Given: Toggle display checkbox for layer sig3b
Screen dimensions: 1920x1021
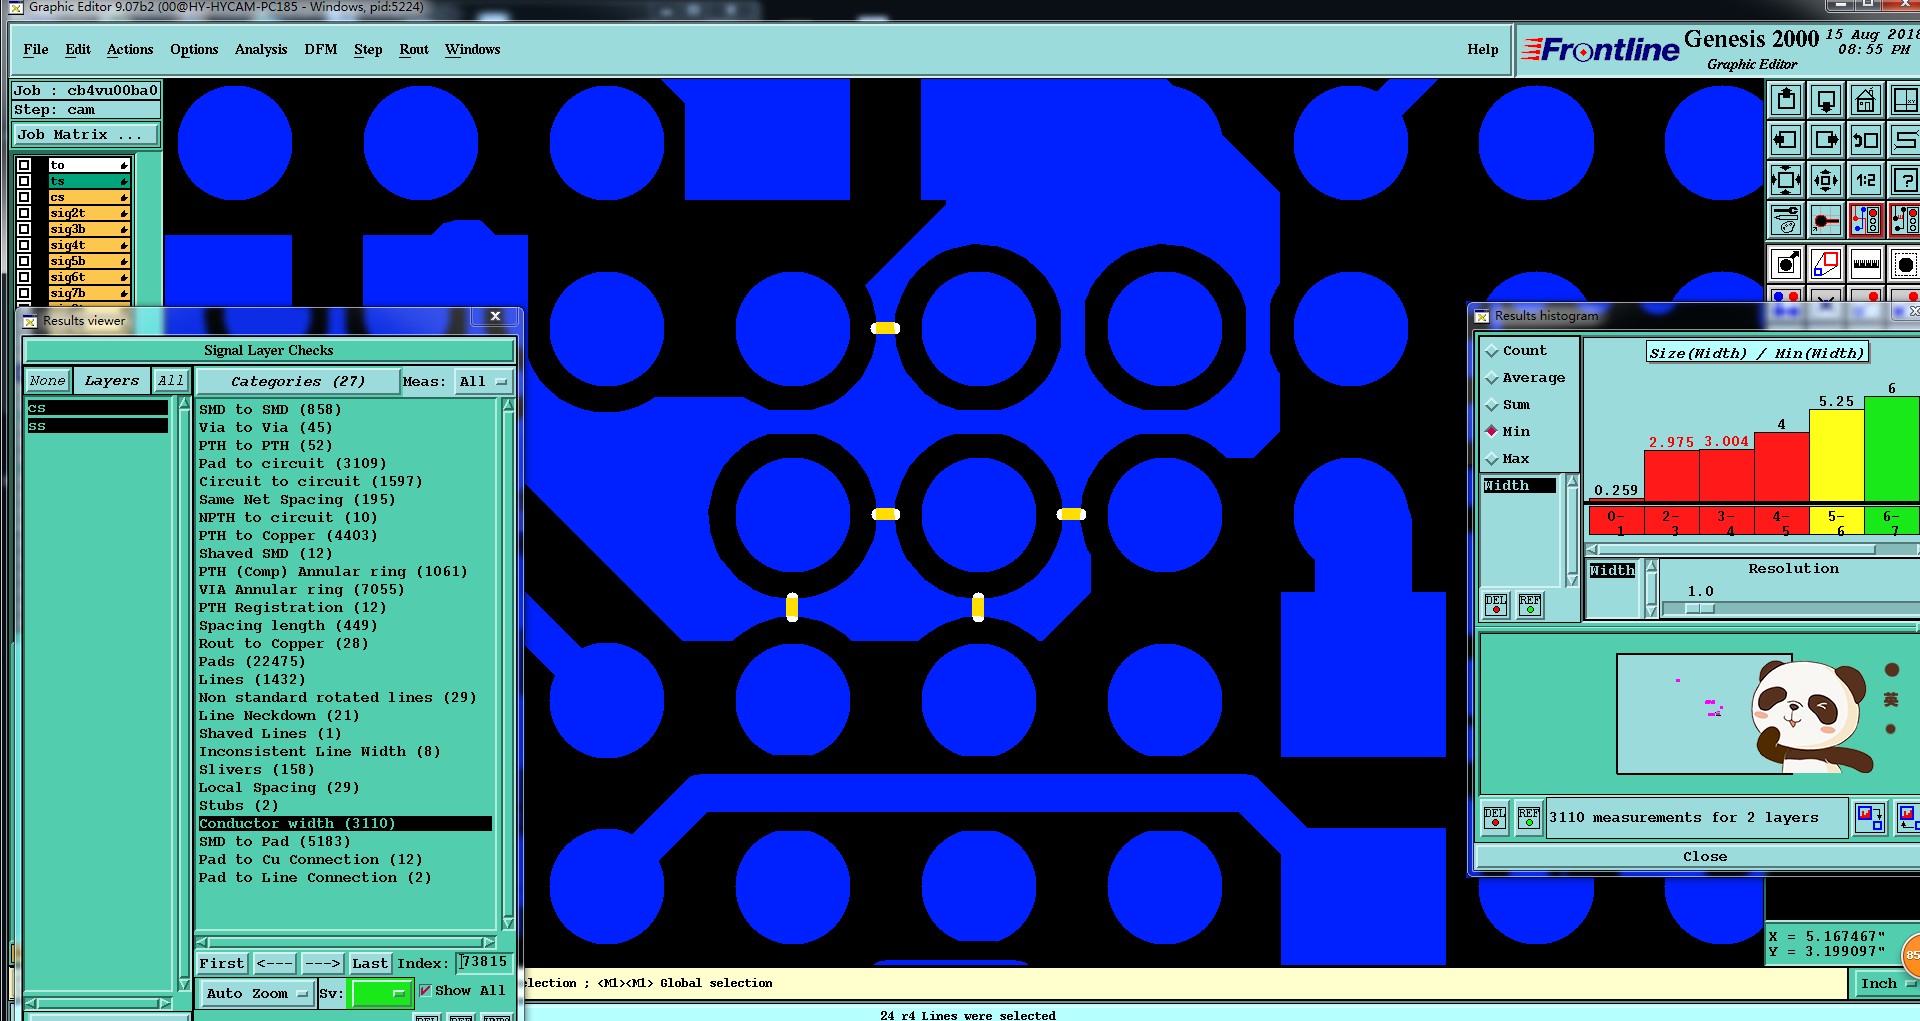Looking at the screenshot, I should 24,229.
